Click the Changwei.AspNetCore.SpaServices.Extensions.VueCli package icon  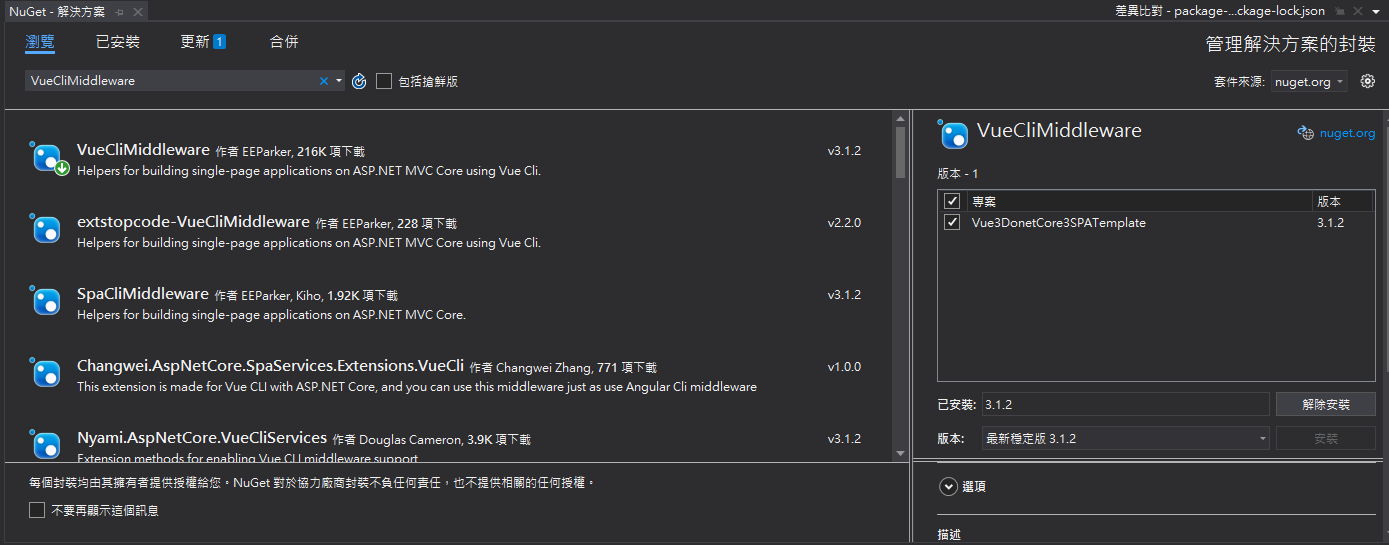pyautogui.click(x=46, y=374)
